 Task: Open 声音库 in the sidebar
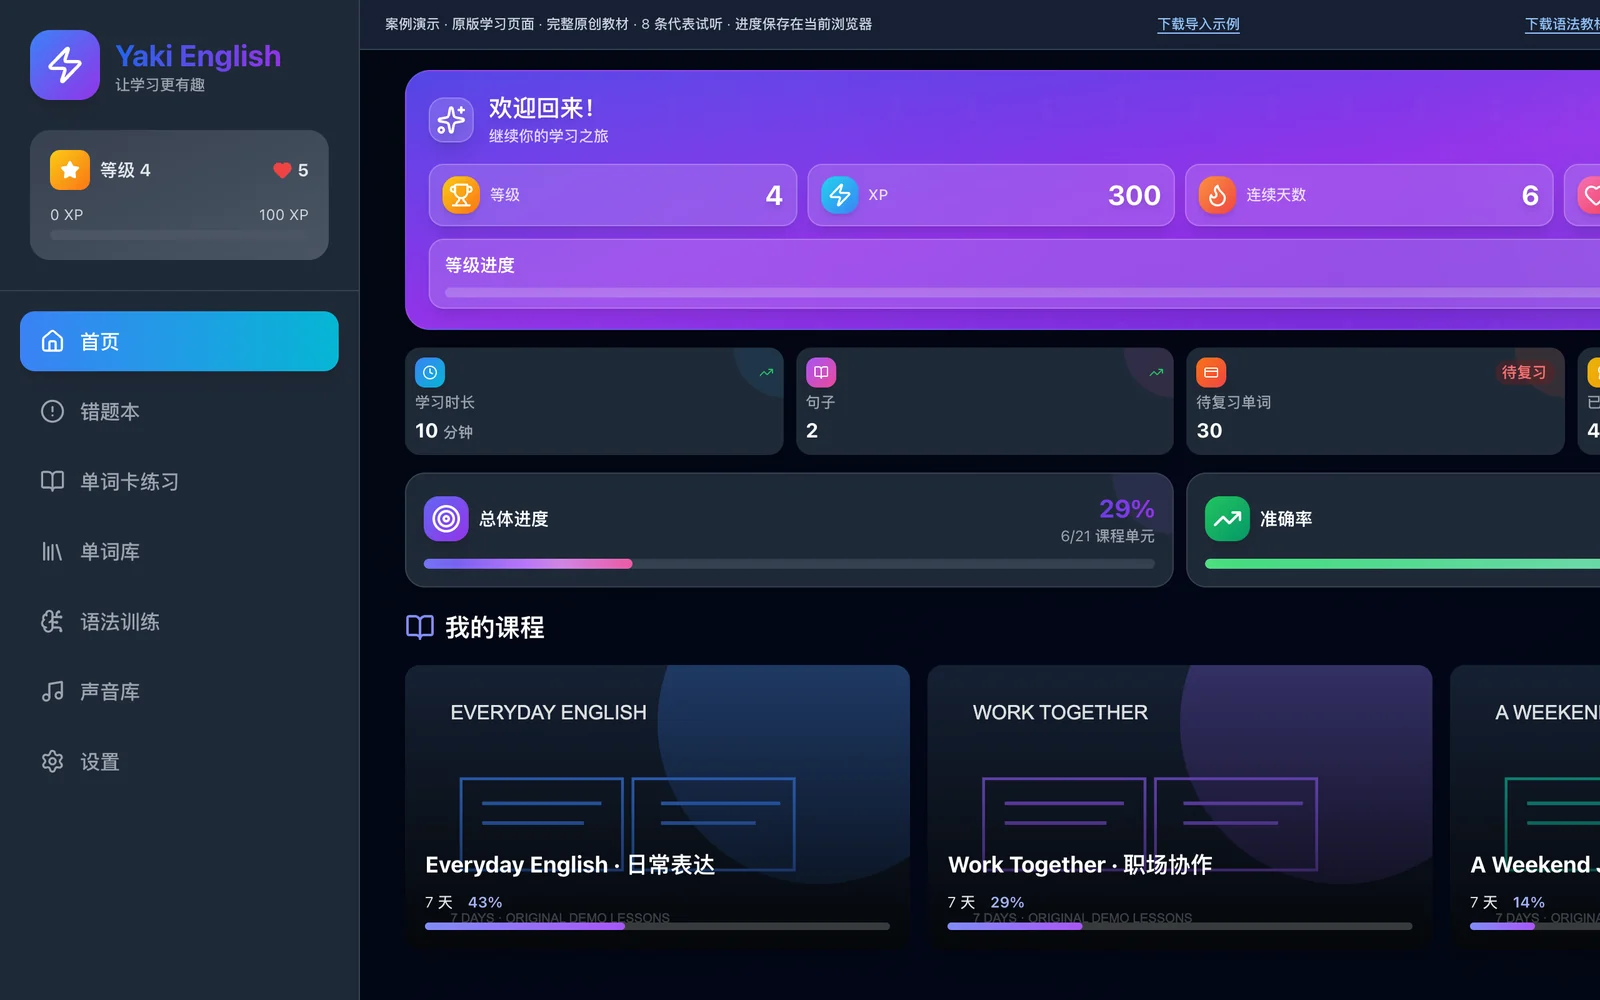pyautogui.click(x=179, y=691)
